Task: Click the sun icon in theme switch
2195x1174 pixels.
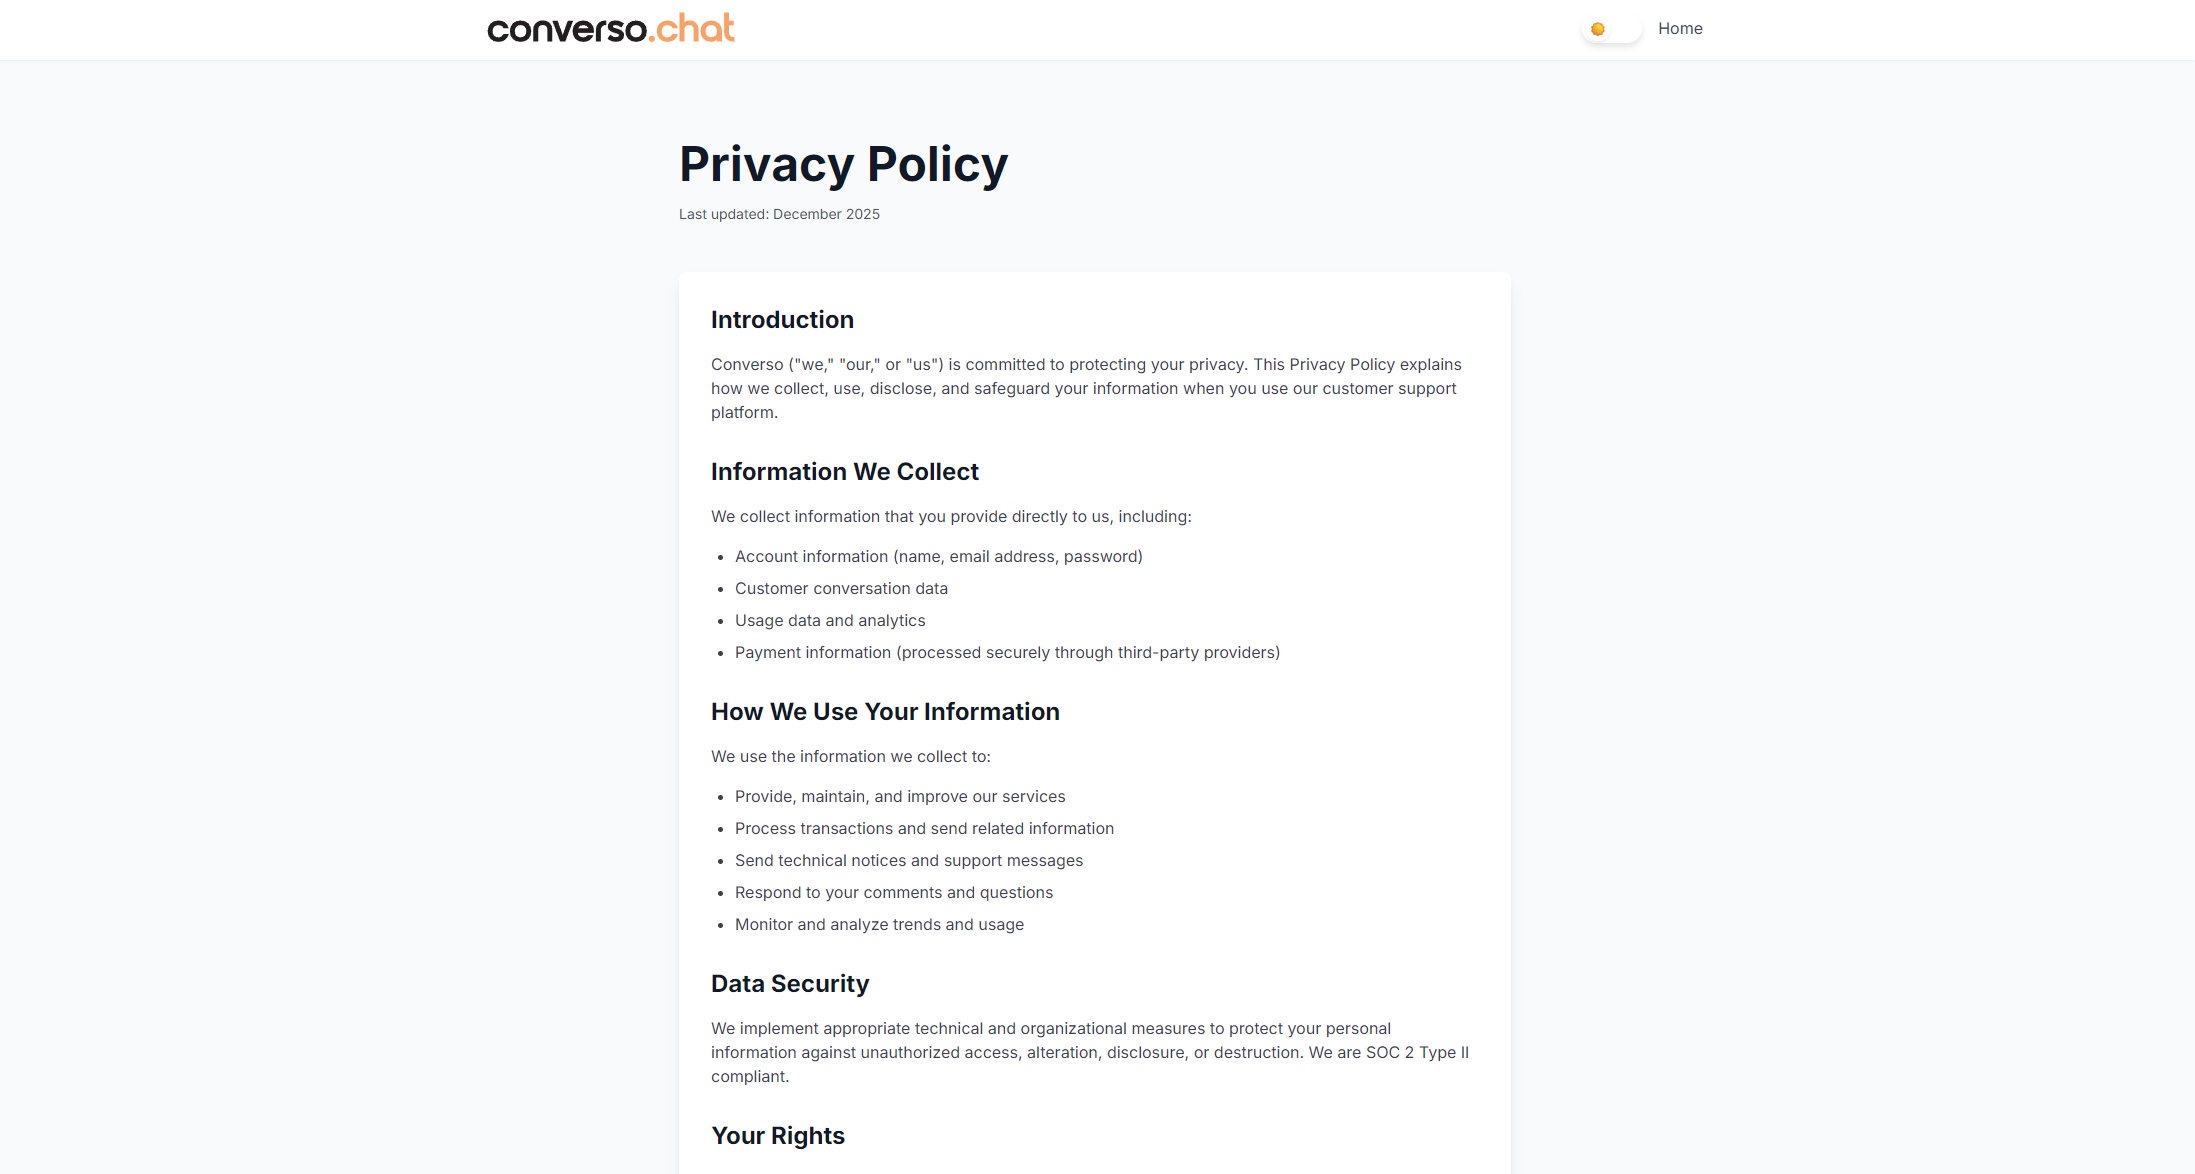Action: (x=1598, y=29)
